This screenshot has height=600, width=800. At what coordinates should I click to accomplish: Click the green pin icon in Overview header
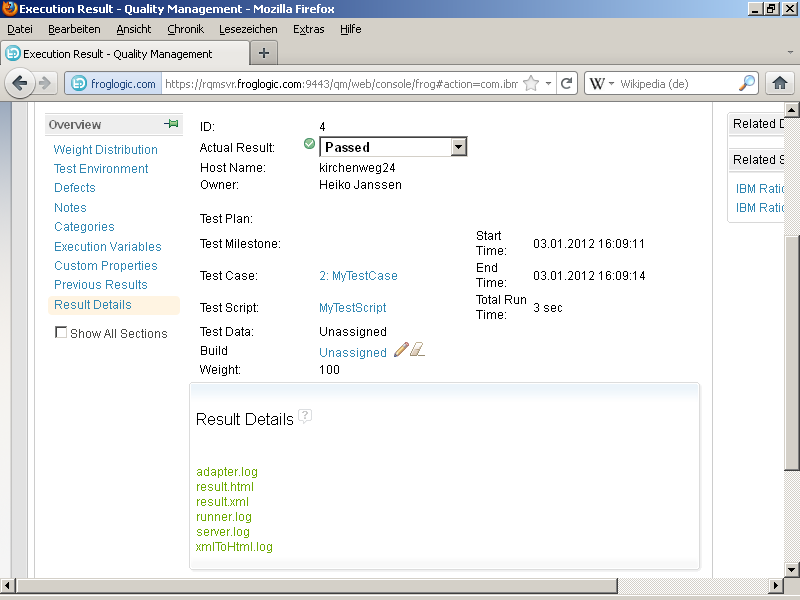(171, 124)
